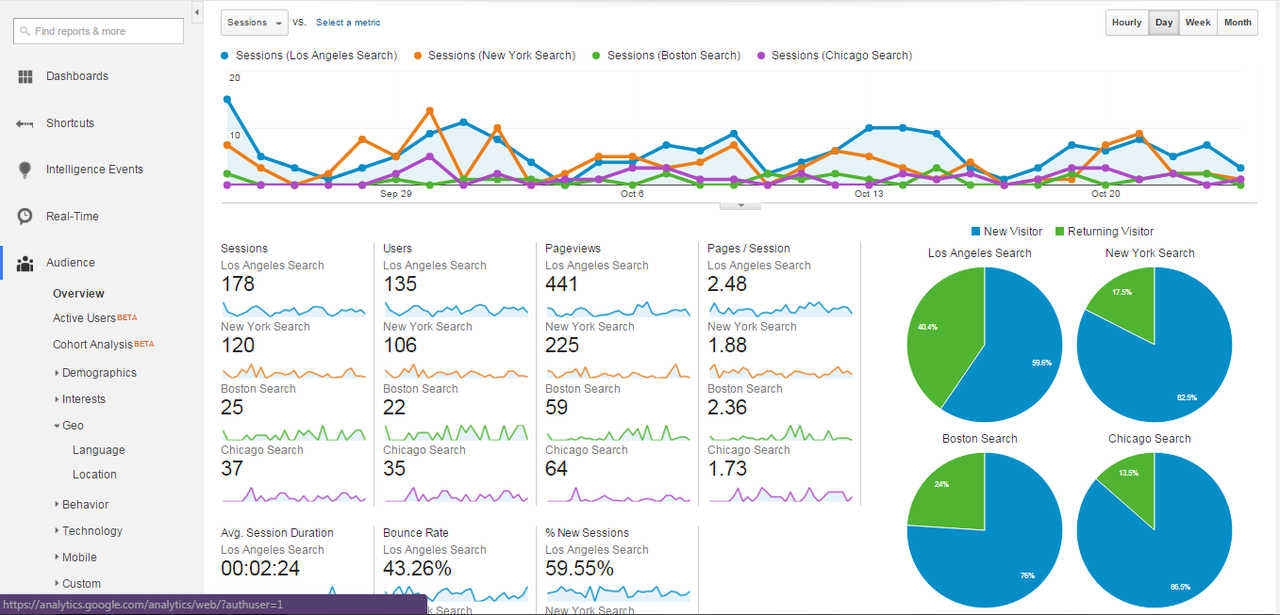
Task: Open Language report under Geo
Action: click(99, 451)
